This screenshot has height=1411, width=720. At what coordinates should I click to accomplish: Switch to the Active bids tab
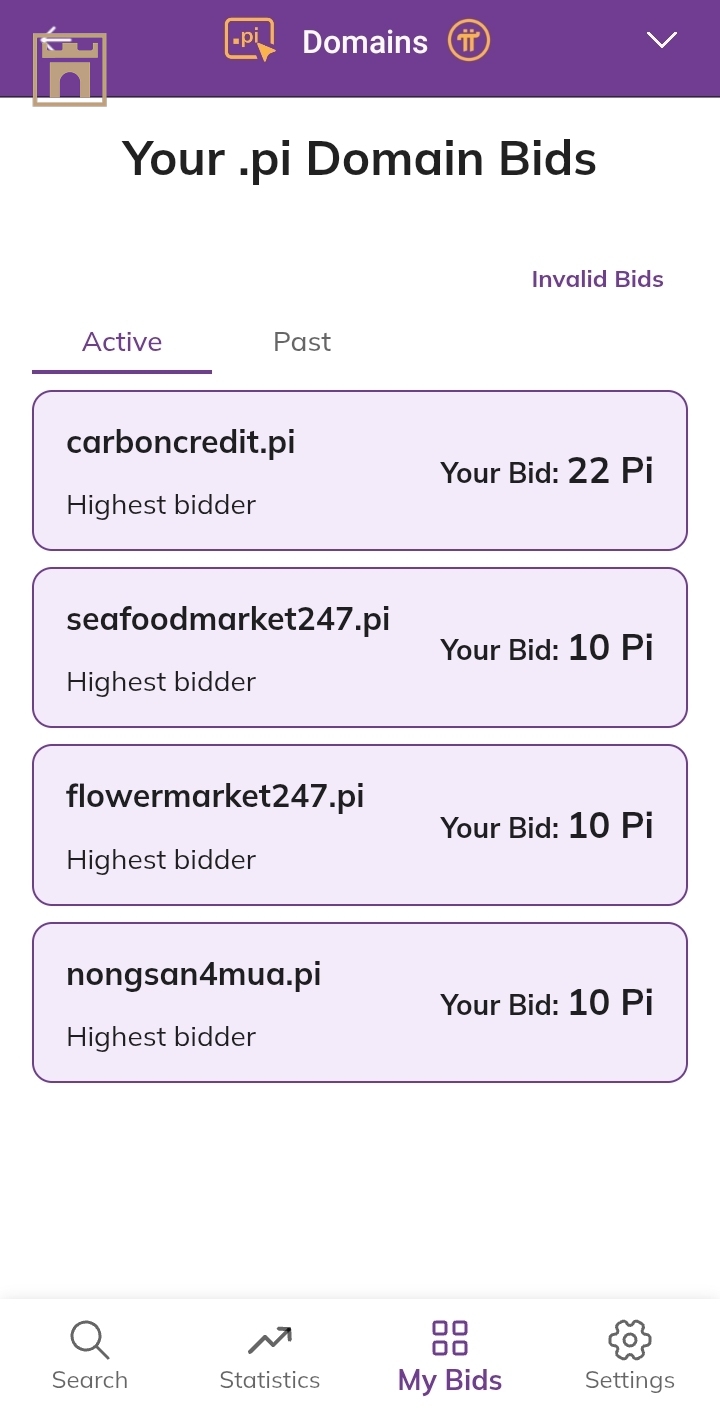pos(122,342)
